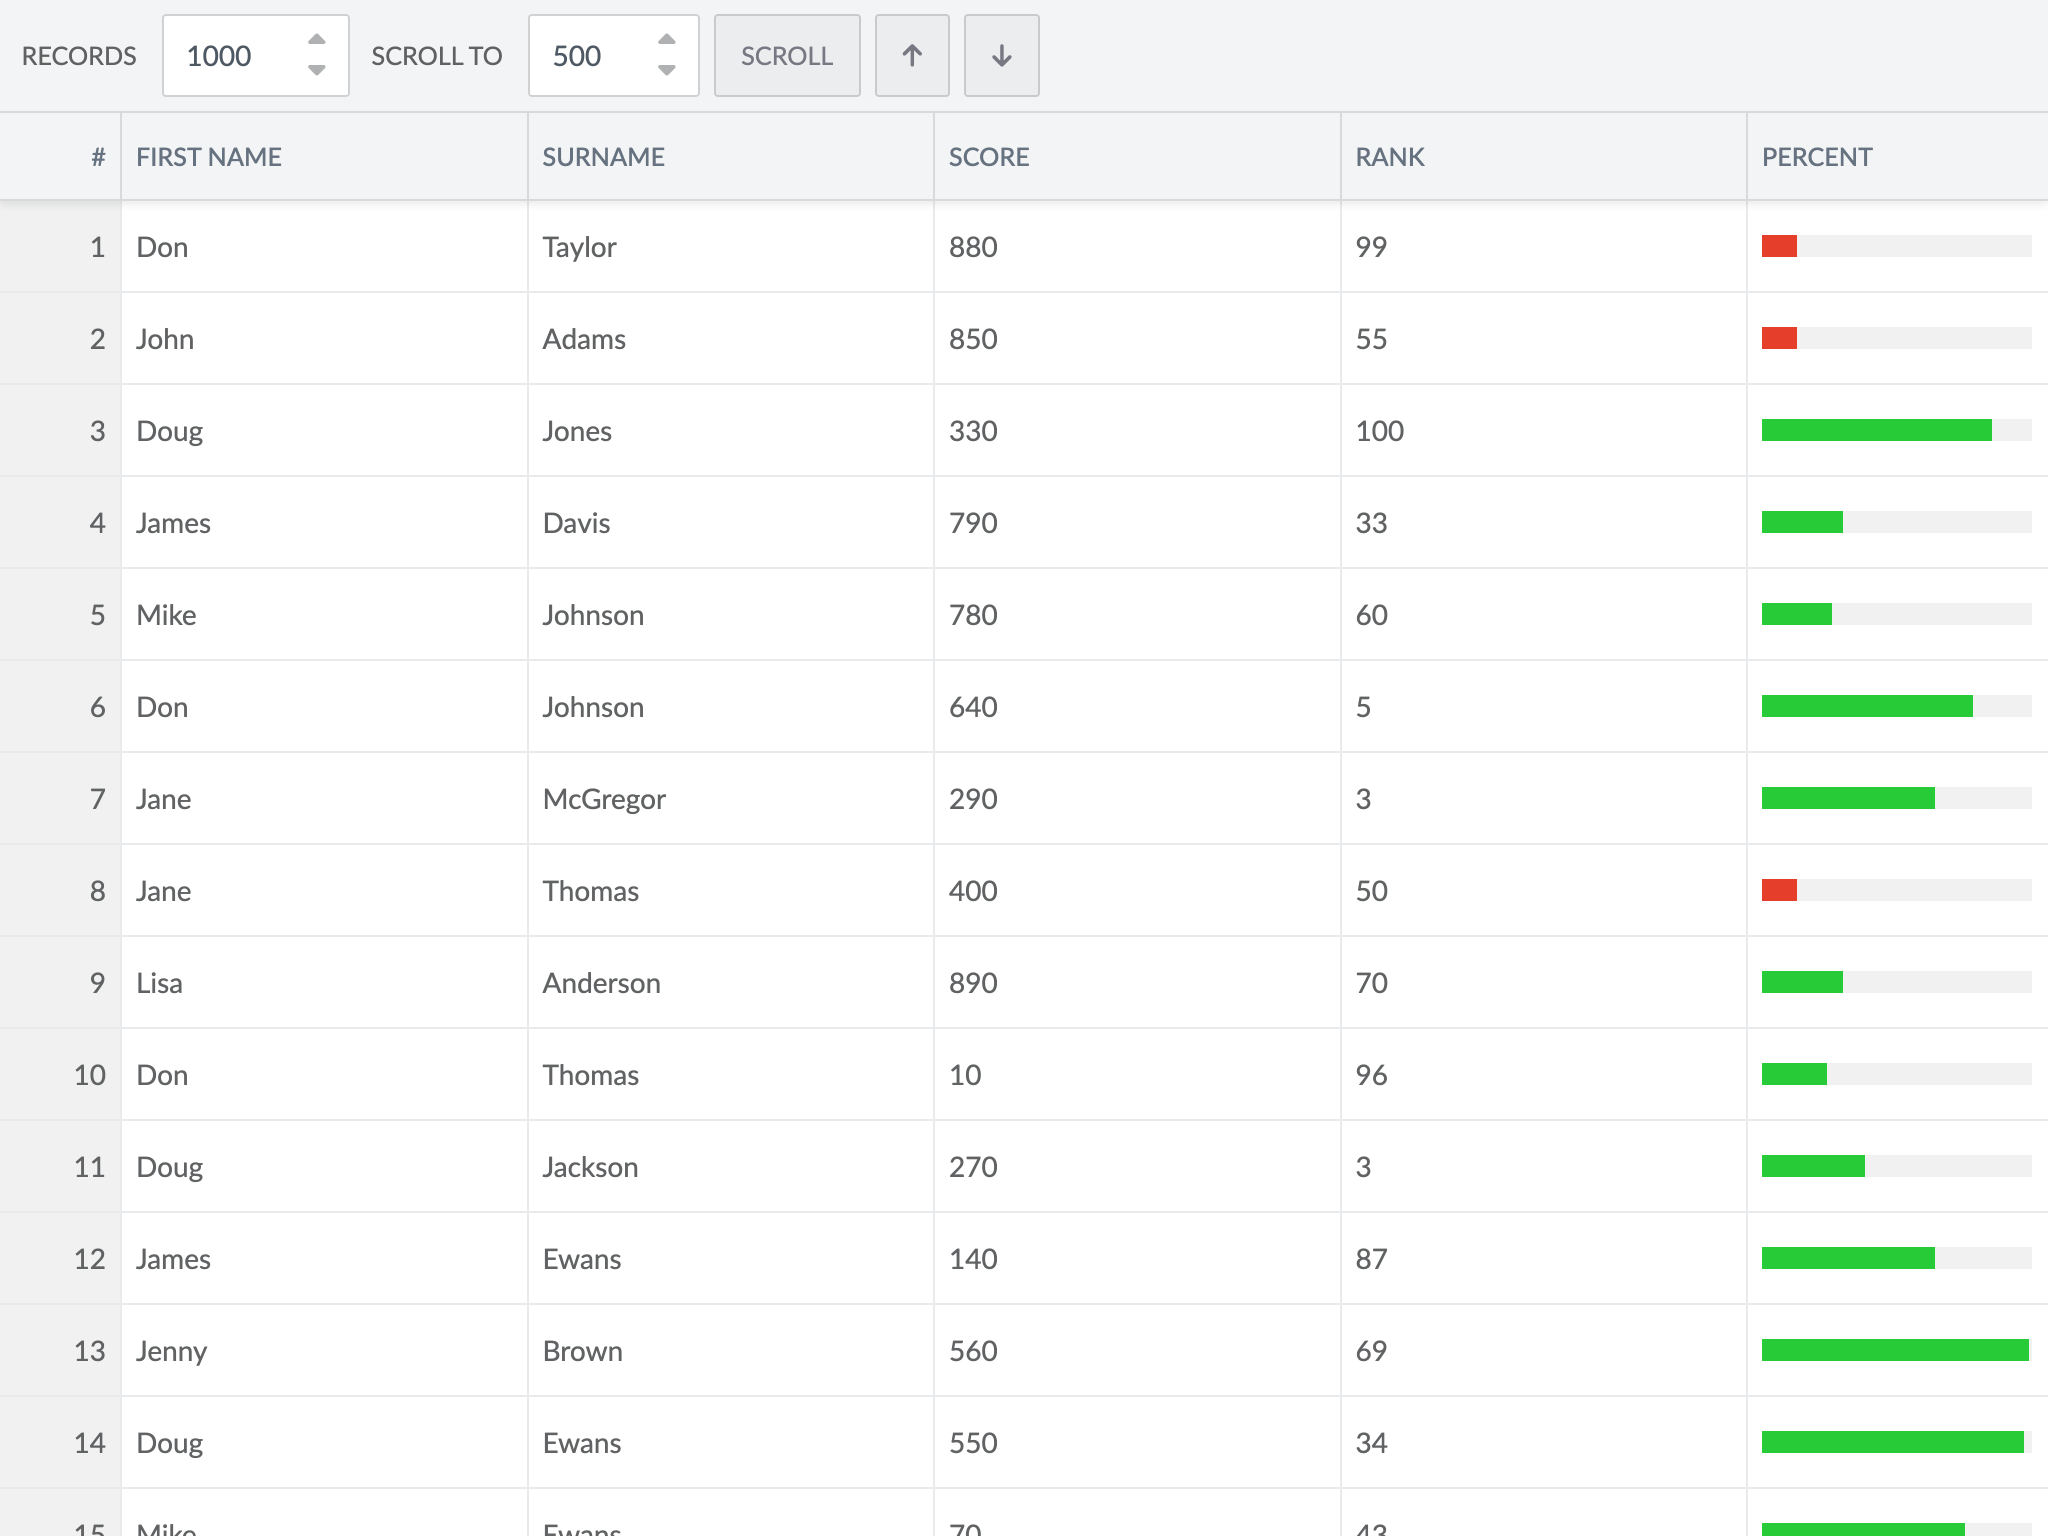Sort by the SURNAME column header
Screen dimensions: 2048x1536
point(603,157)
